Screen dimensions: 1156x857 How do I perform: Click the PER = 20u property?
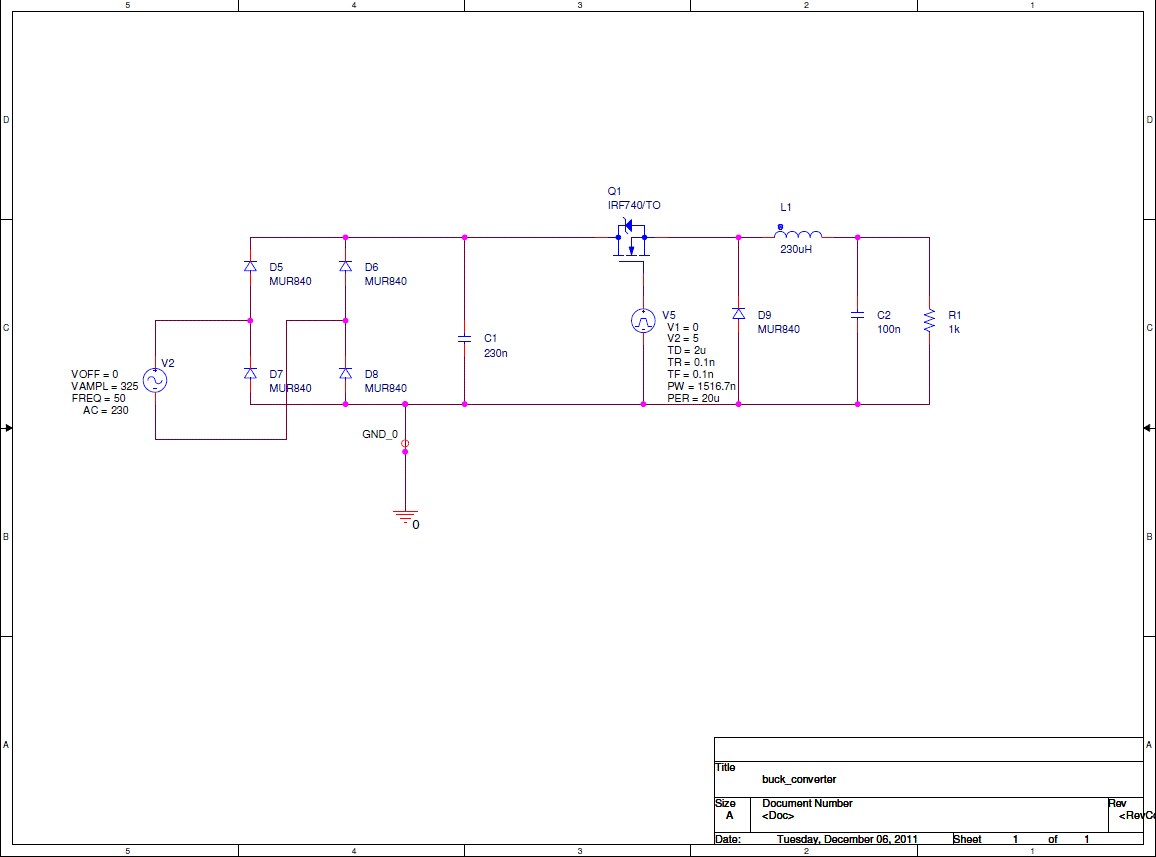pos(694,398)
